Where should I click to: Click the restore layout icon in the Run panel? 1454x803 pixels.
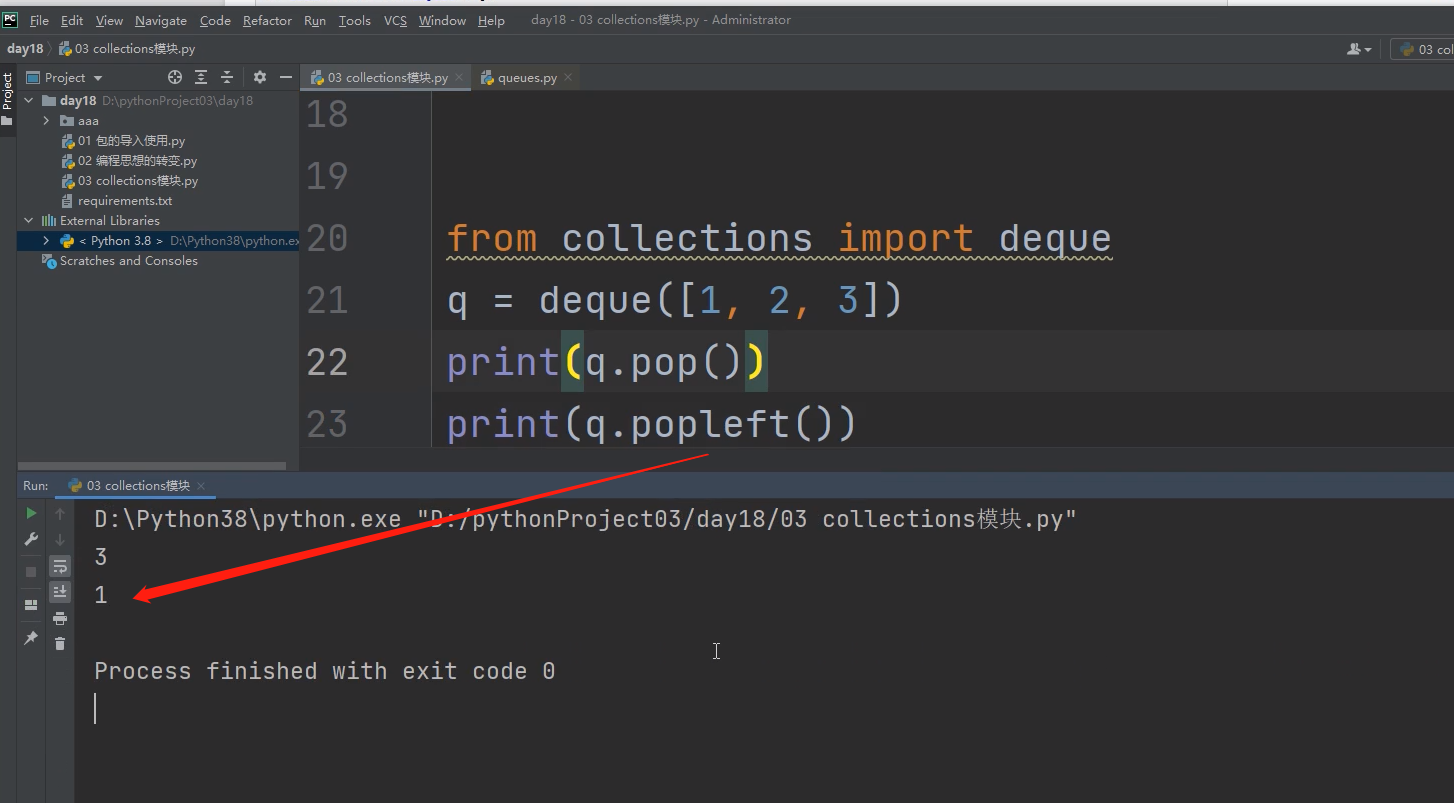tap(31, 605)
